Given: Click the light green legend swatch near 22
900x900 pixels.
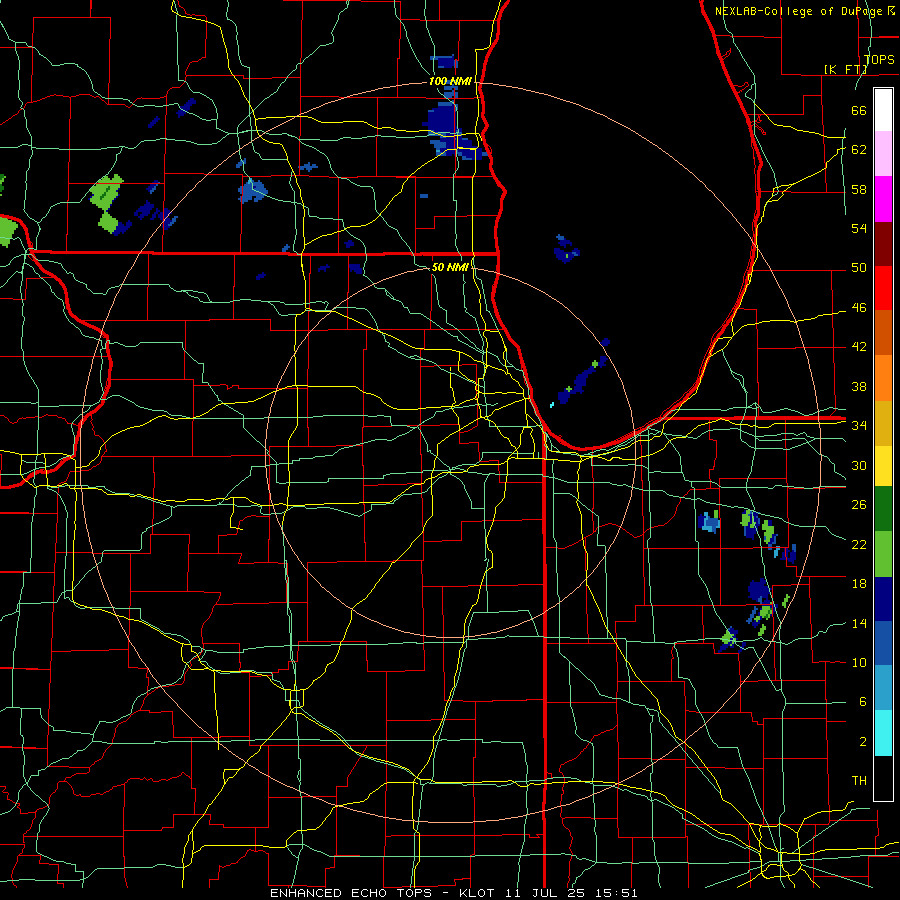Looking at the screenshot, I should coord(883,554).
